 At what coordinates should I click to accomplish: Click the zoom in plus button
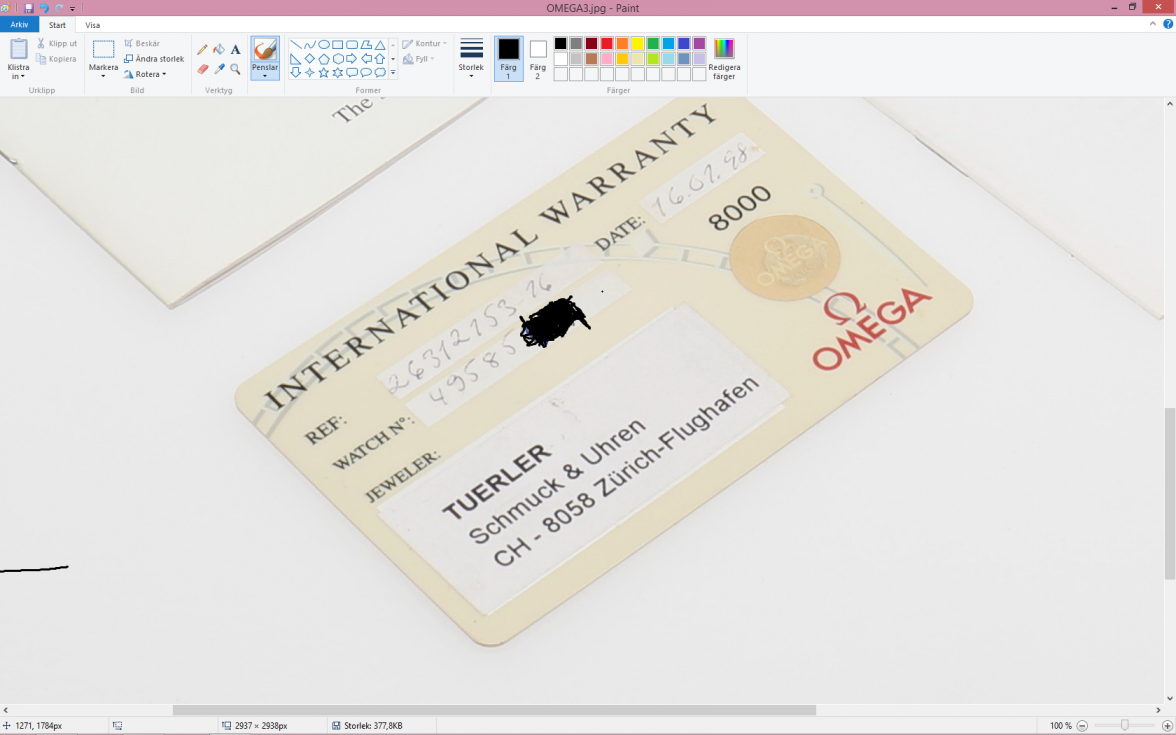tap(1167, 726)
